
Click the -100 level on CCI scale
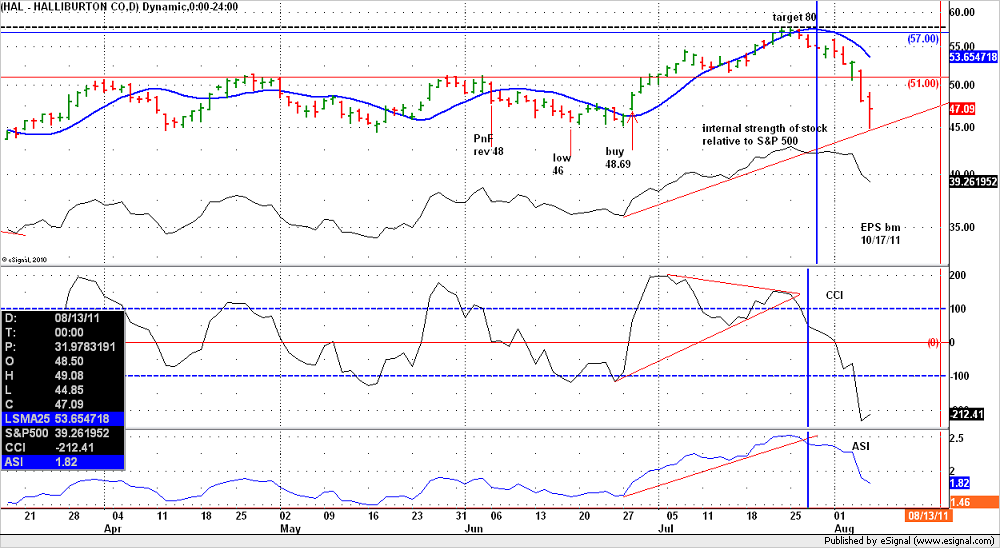point(959,376)
